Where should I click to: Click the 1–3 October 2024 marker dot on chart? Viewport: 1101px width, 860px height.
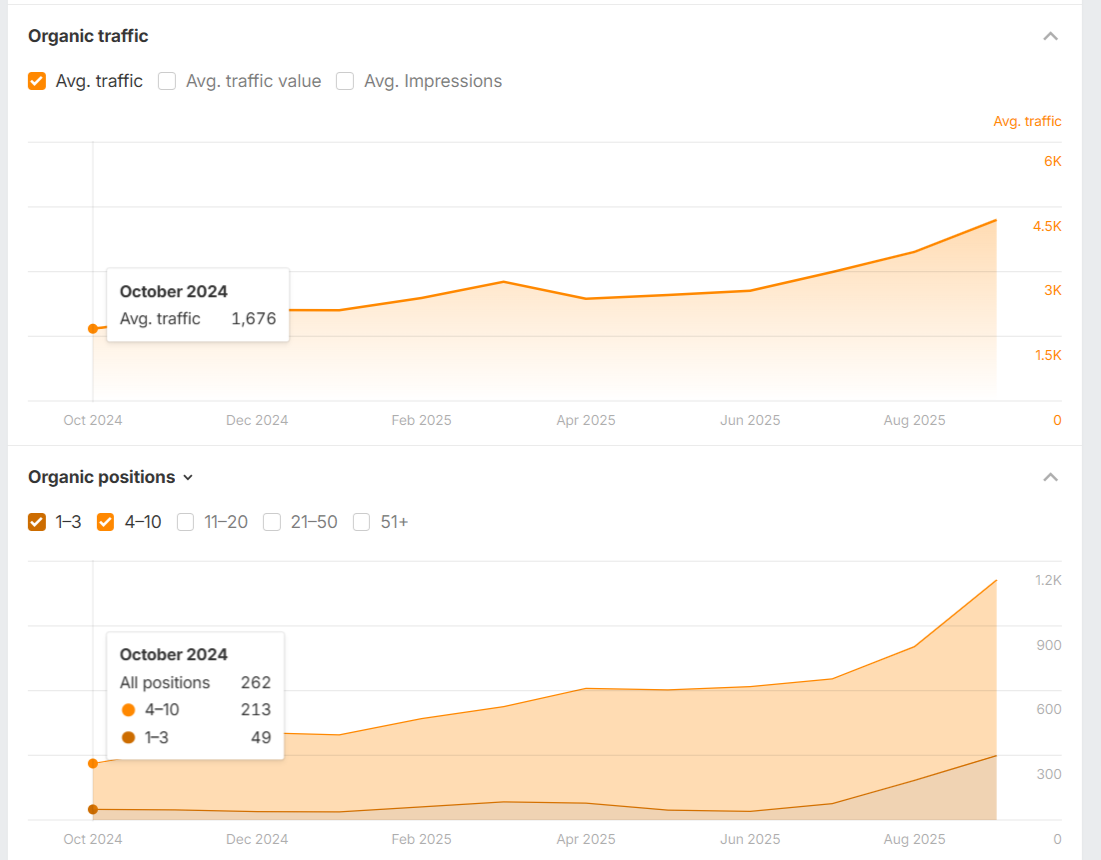93,809
